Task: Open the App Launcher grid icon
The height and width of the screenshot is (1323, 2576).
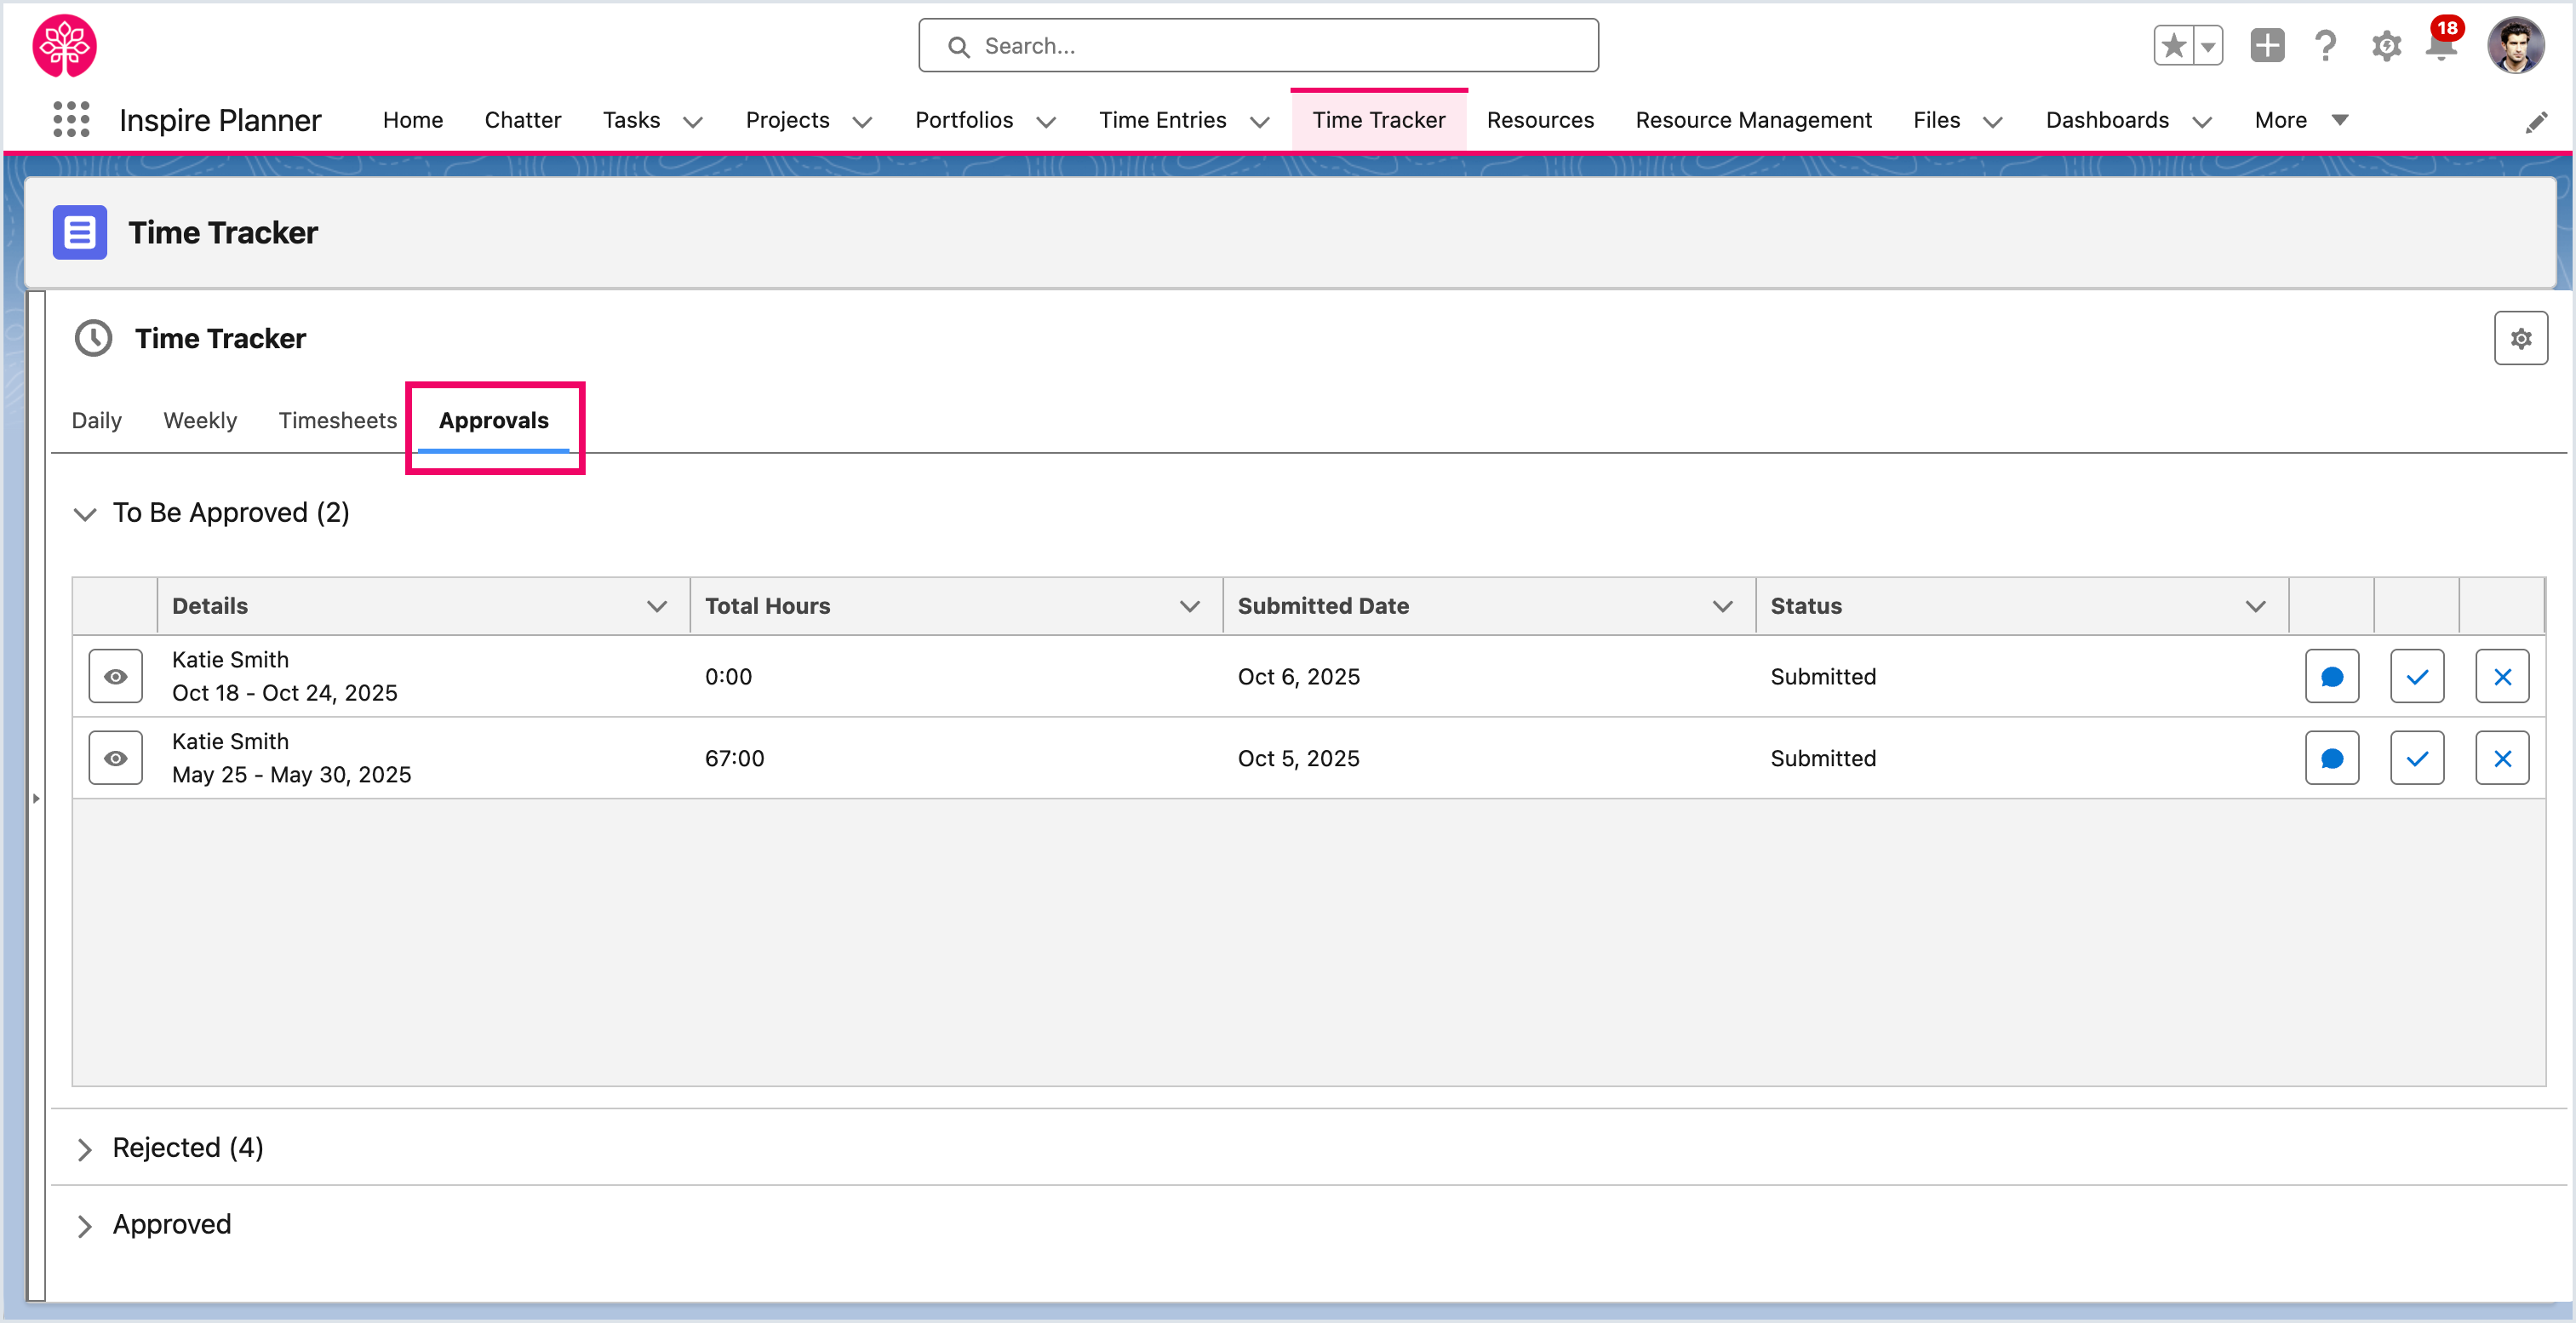Action: [71, 120]
